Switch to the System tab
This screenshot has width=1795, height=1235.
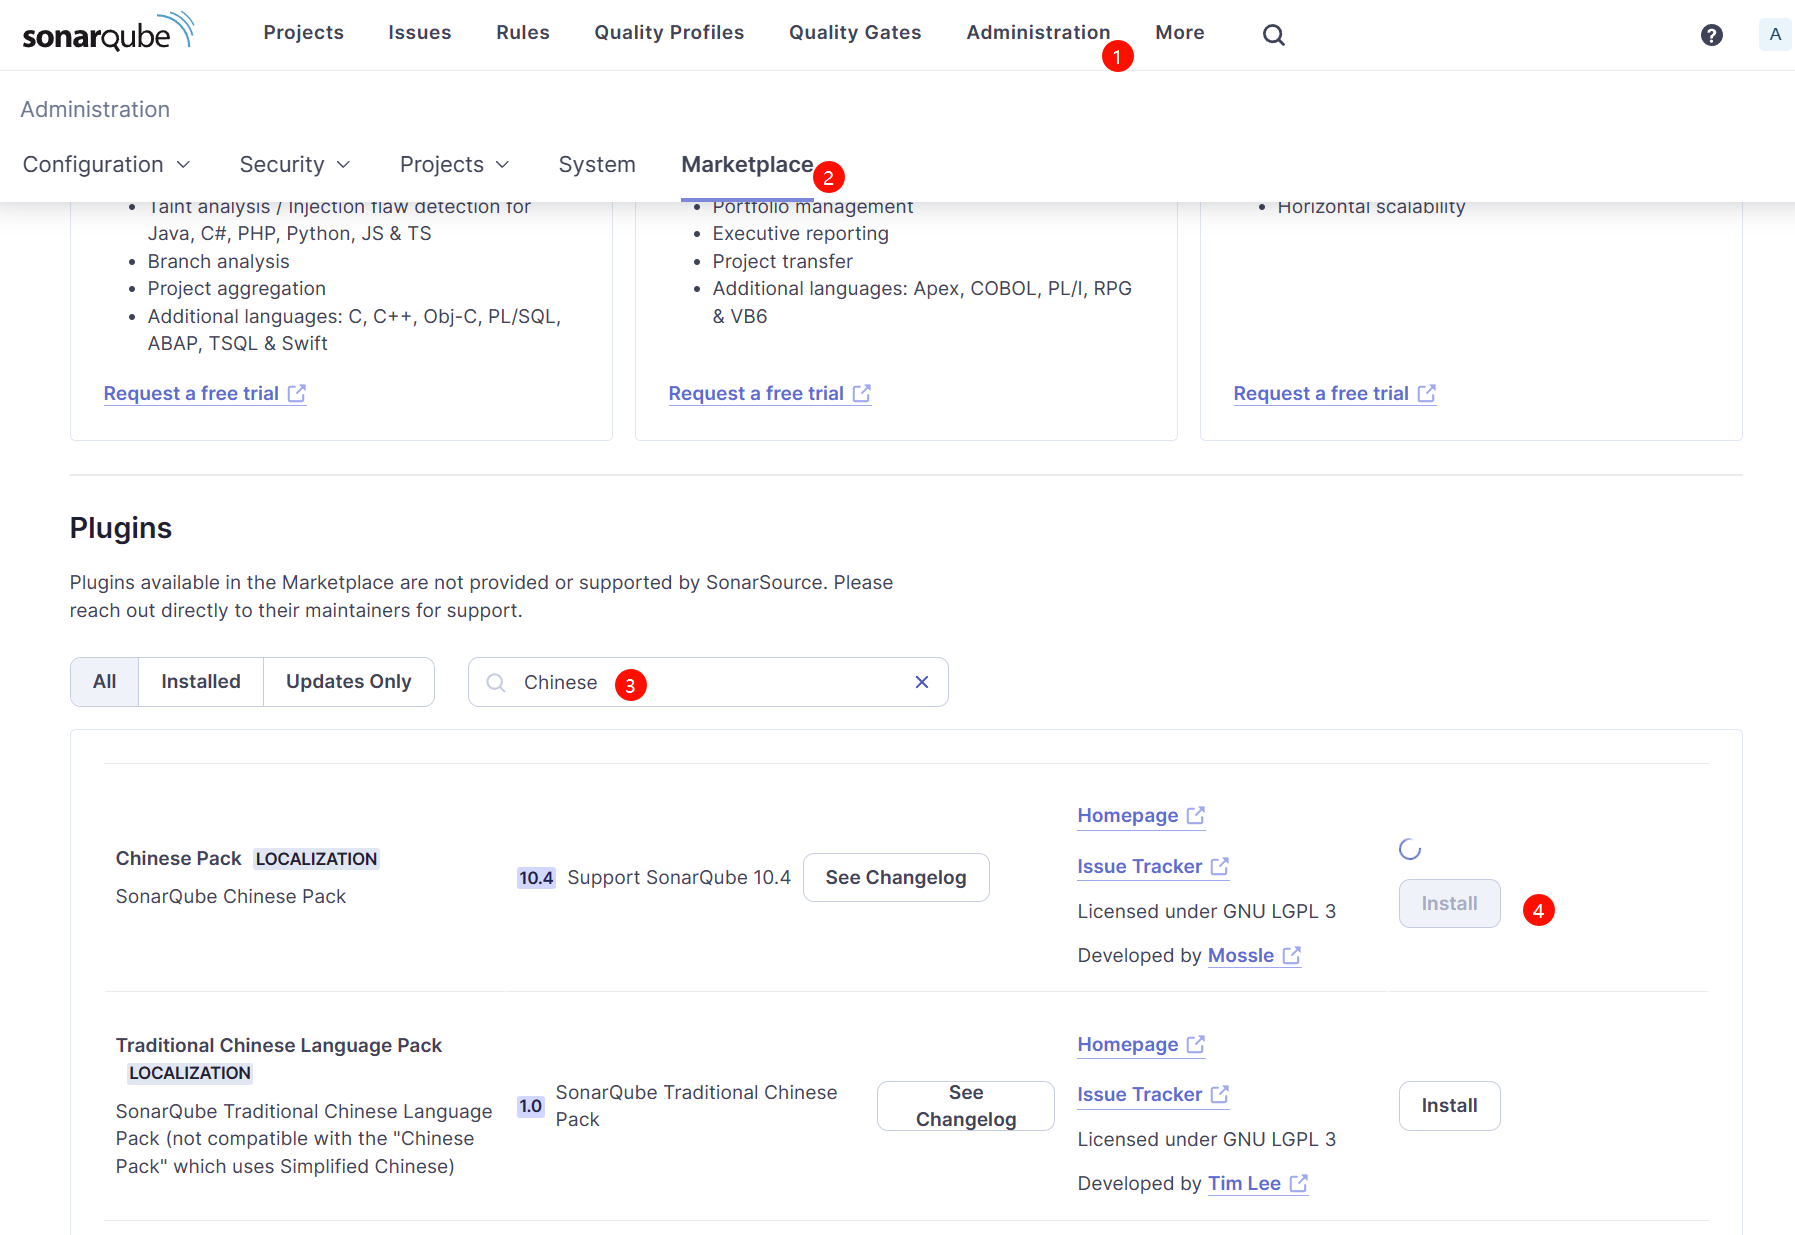(x=596, y=165)
